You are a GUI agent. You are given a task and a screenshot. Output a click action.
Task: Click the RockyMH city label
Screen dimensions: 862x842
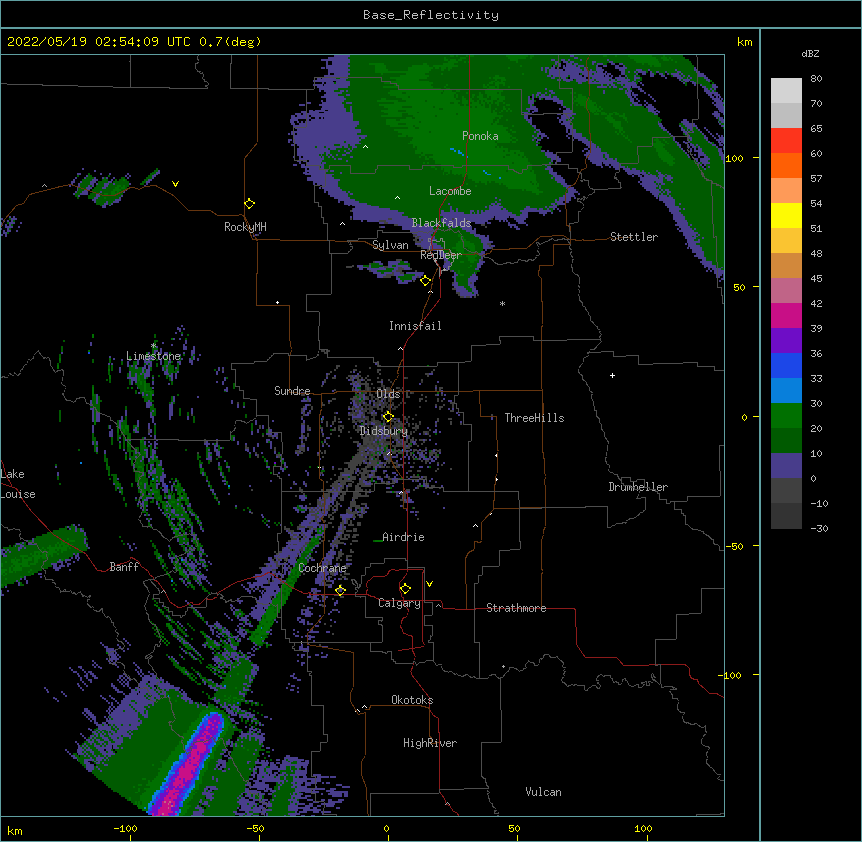pos(245,226)
